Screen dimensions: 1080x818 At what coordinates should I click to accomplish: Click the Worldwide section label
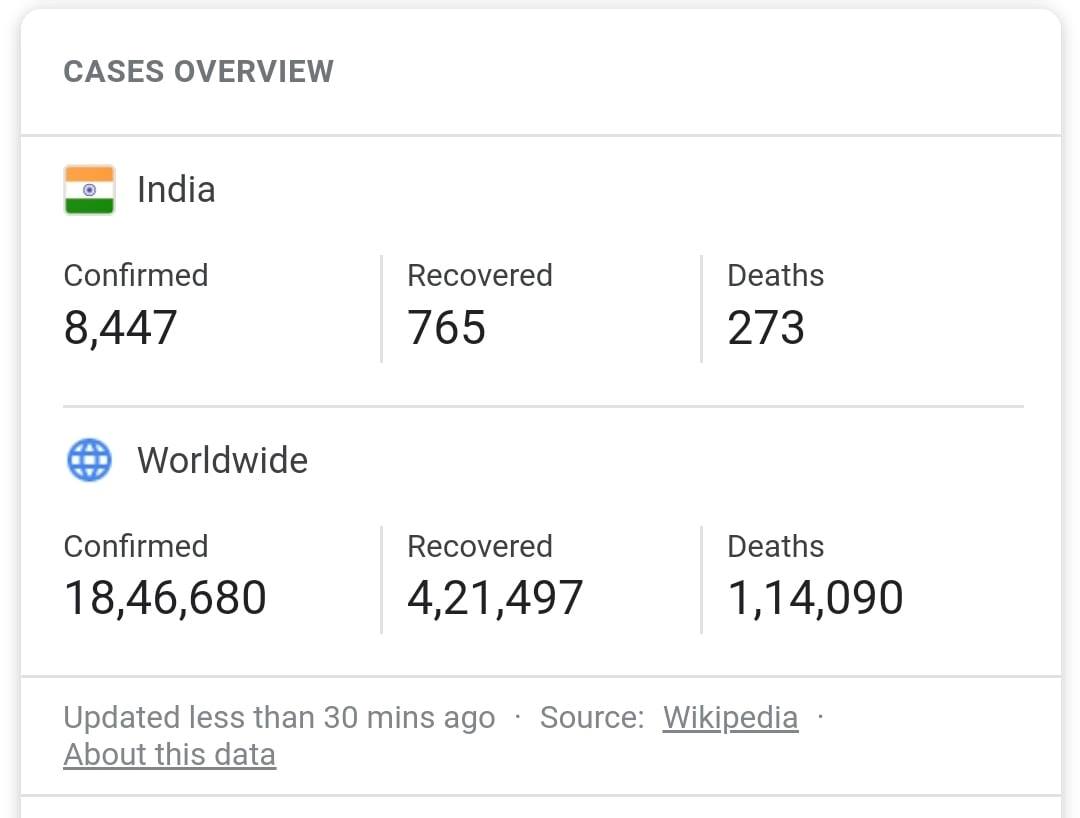222,460
